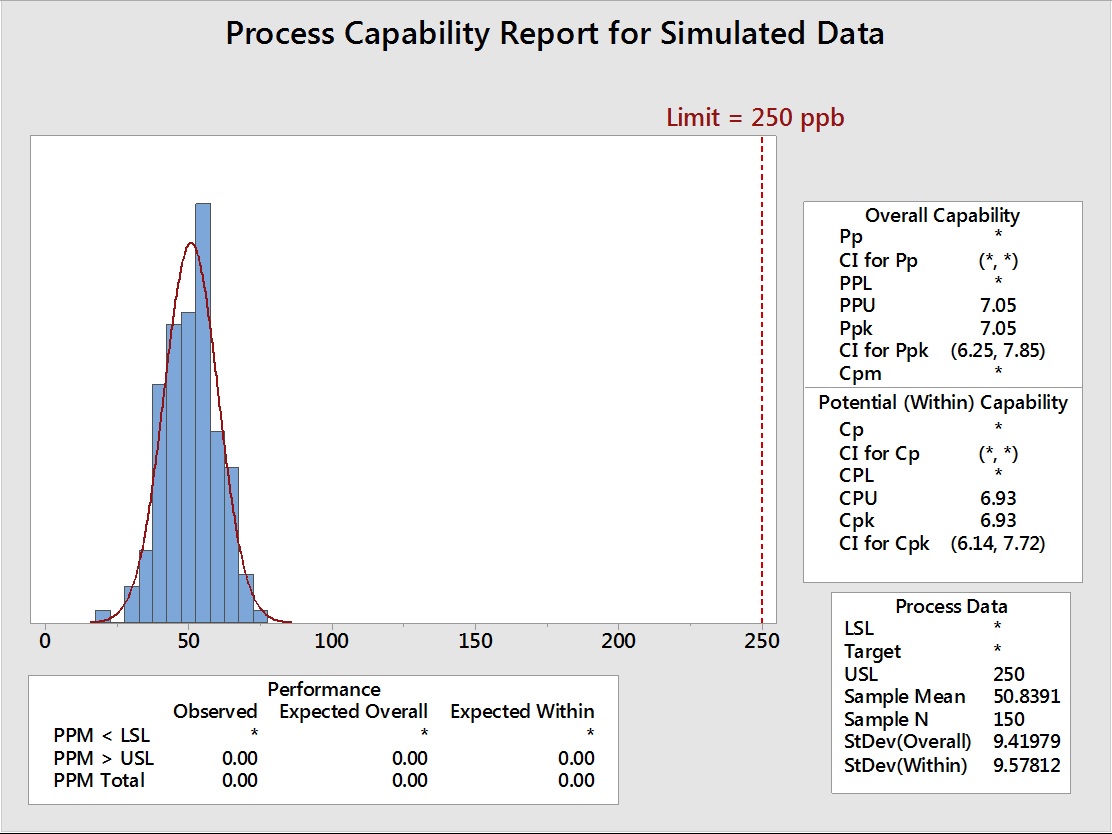Select the x-axis tick label 200
The width and height of the screenshot is (1112, 834).
(618, 641)
